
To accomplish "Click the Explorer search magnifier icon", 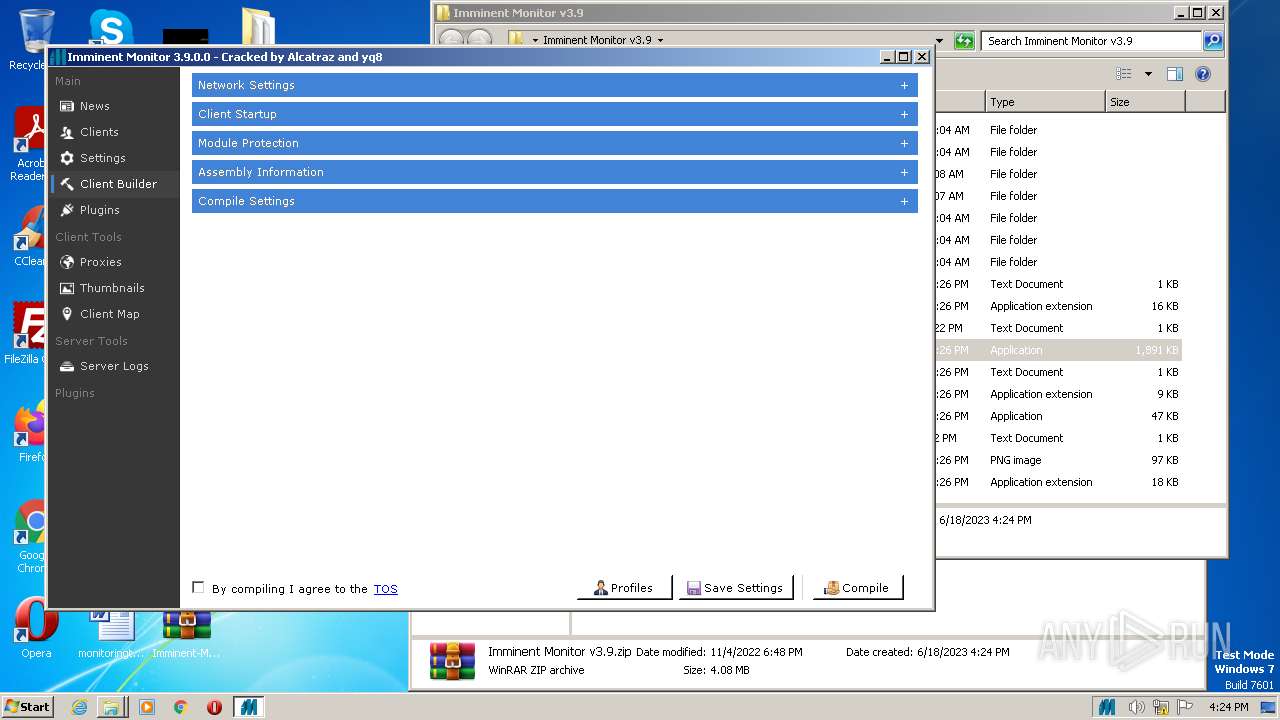I will 1213,41.
